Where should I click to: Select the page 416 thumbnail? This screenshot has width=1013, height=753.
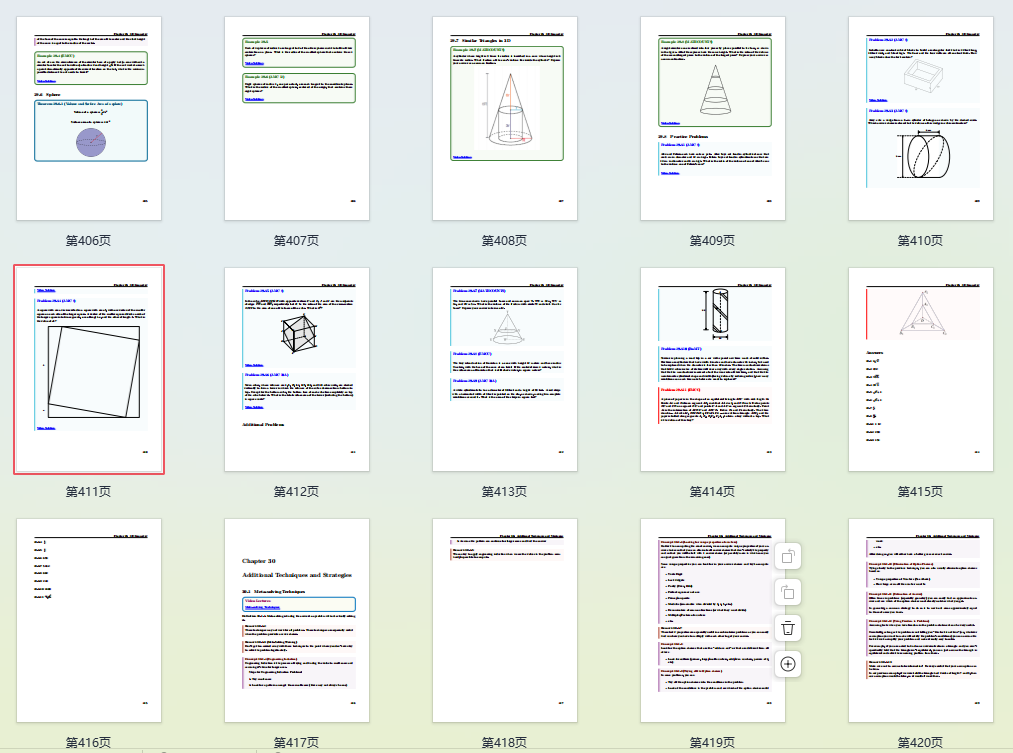coord(89,621)
